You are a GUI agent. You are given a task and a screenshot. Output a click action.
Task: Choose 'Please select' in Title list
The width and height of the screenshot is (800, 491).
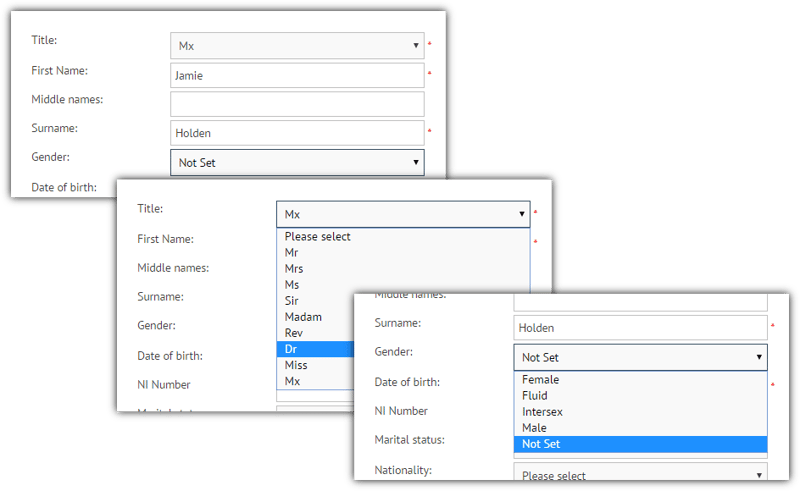[403, 236]
